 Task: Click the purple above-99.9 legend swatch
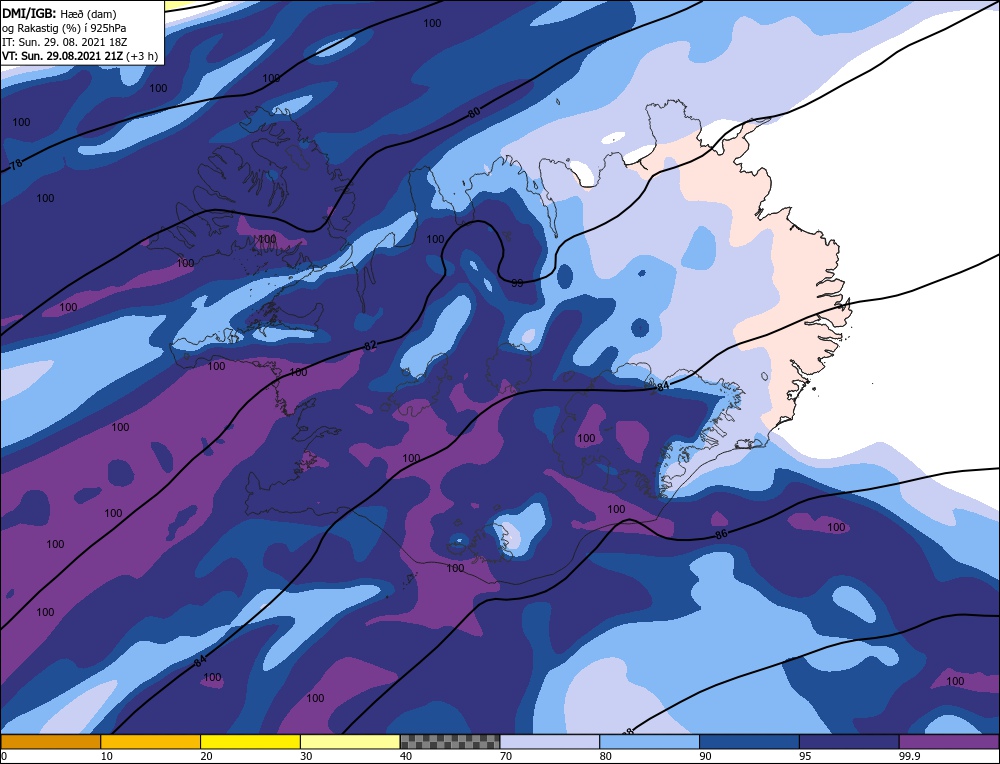pos(950,741)
